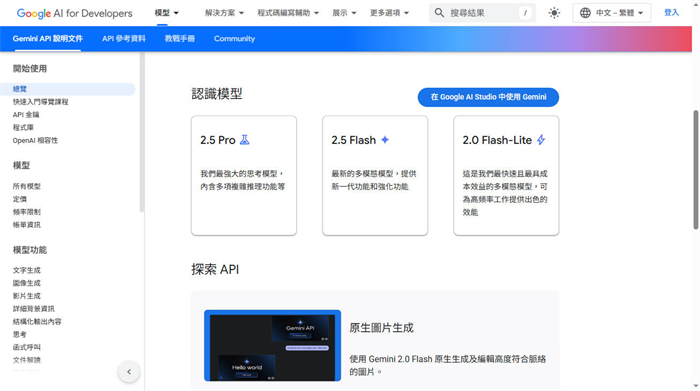Expand the 更多選項 menu

click(389, 13)
